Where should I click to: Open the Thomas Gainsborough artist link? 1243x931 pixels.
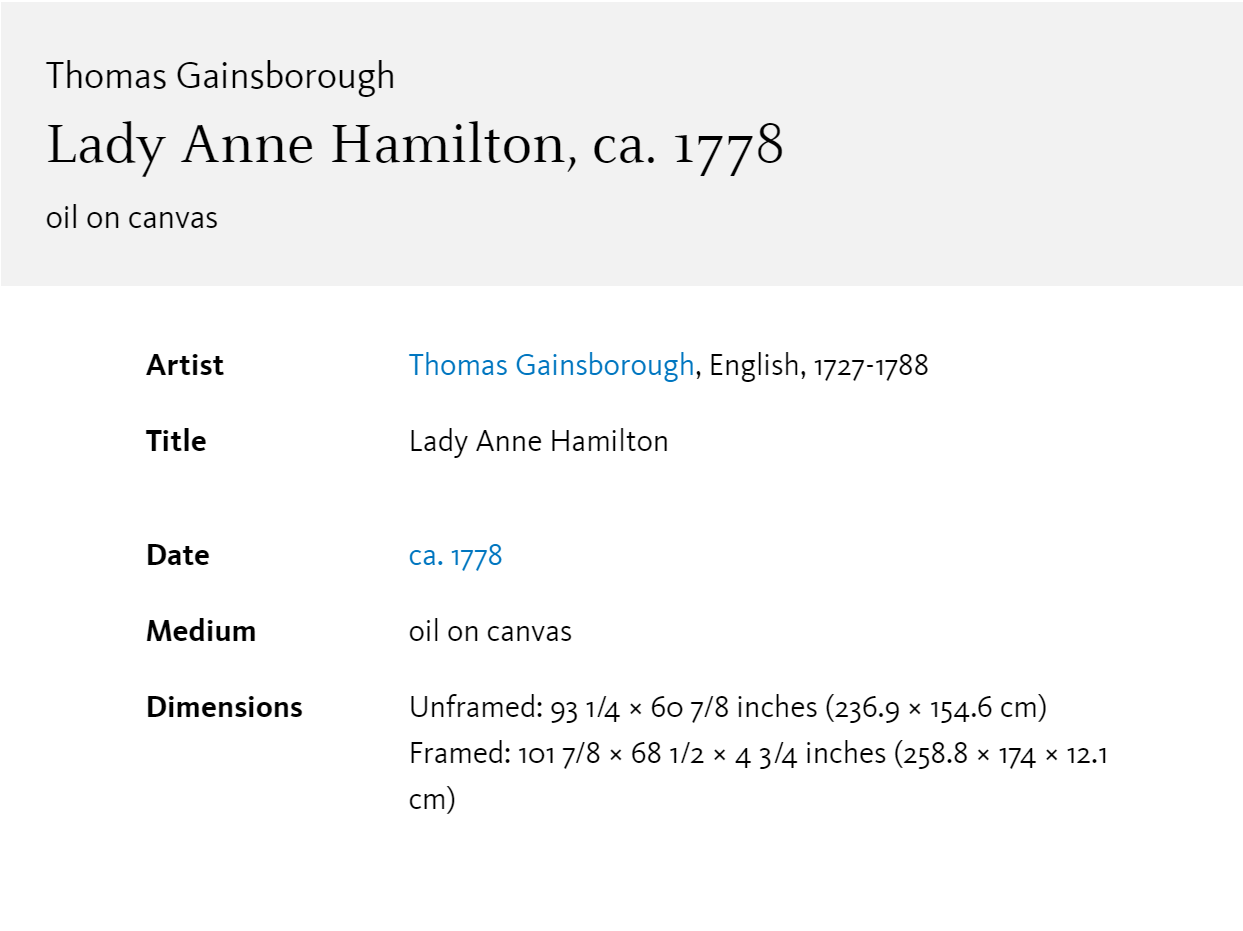[551, 365]
